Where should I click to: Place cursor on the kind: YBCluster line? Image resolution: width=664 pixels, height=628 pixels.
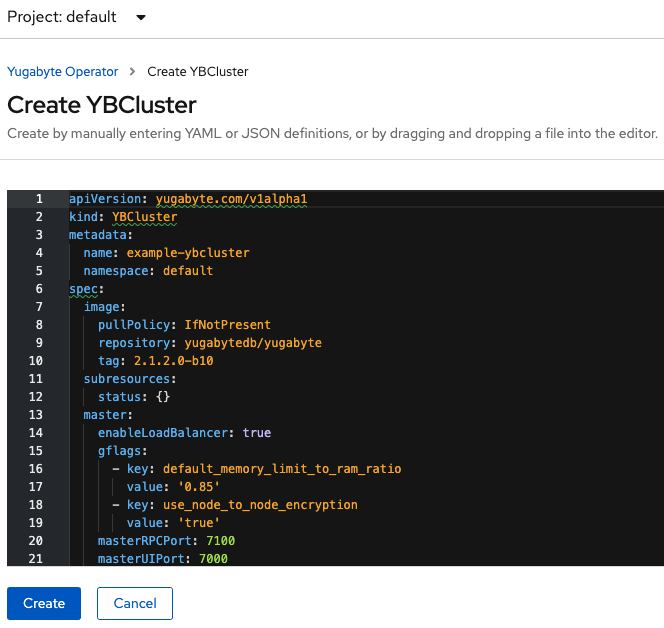[123, 217]
